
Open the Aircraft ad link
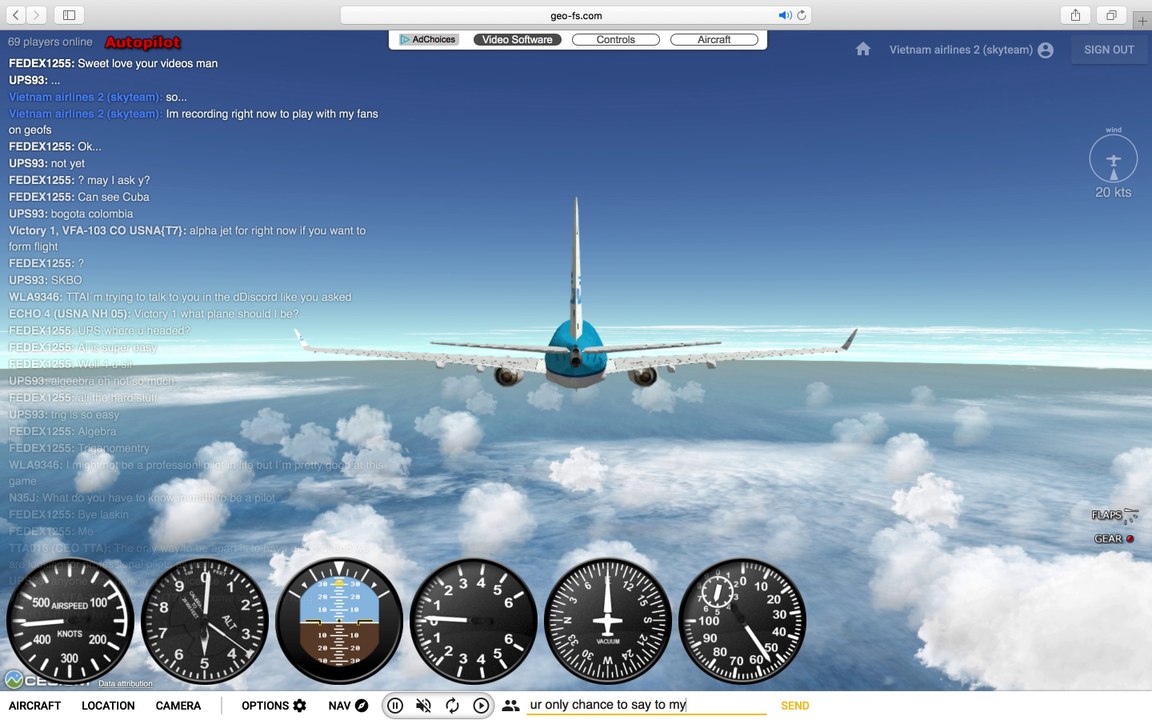714,40
